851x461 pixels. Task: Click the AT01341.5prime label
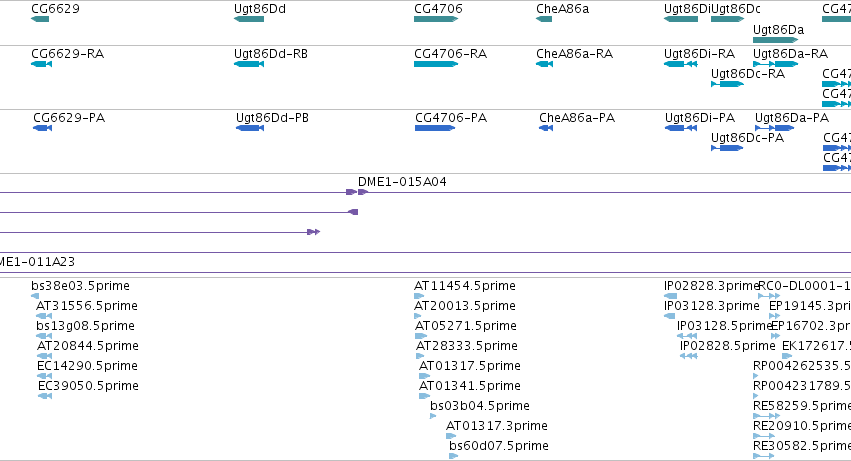tap(469, 386)
